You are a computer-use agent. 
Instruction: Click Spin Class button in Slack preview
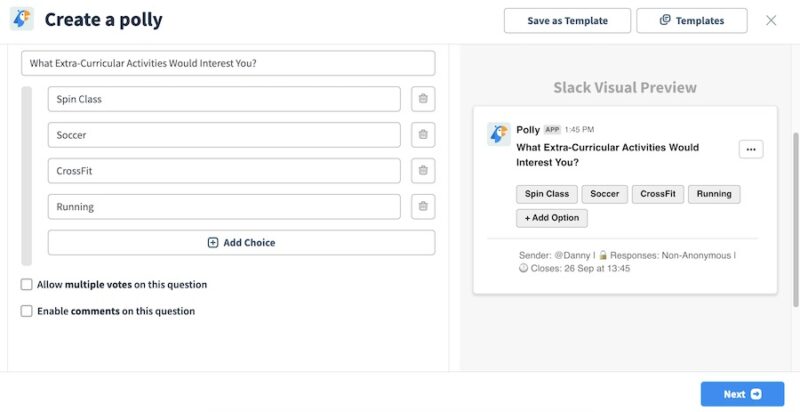coord(546,194)
